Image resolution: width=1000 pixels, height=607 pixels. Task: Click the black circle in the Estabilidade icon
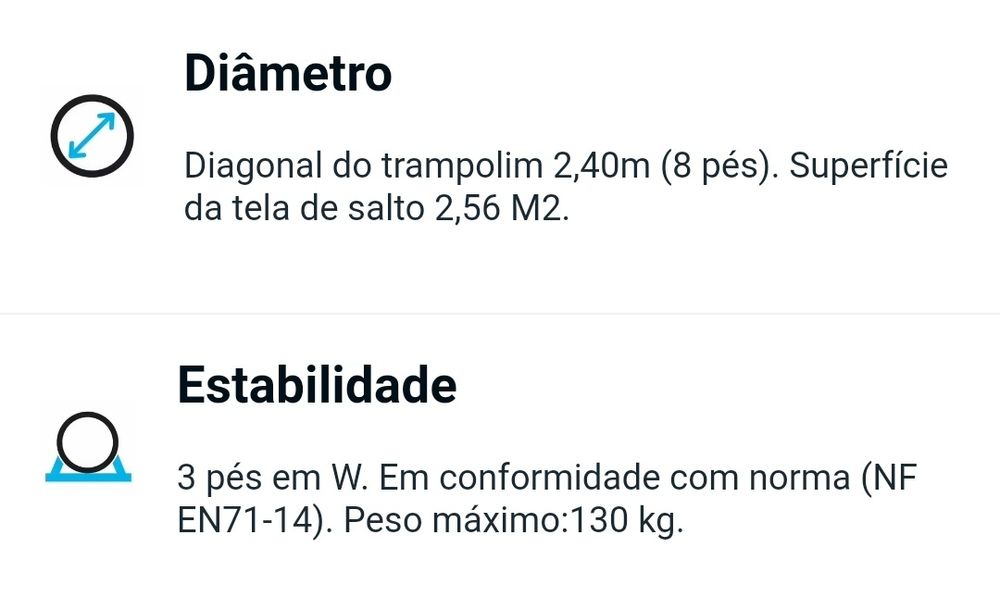(88, 438)
